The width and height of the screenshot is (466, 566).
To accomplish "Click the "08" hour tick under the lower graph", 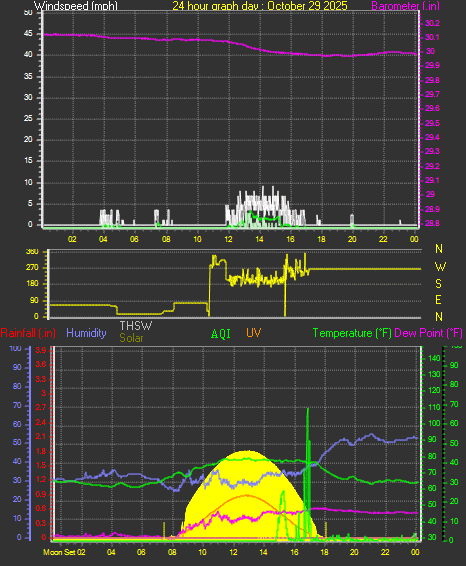I will click(x=172, y=552).
